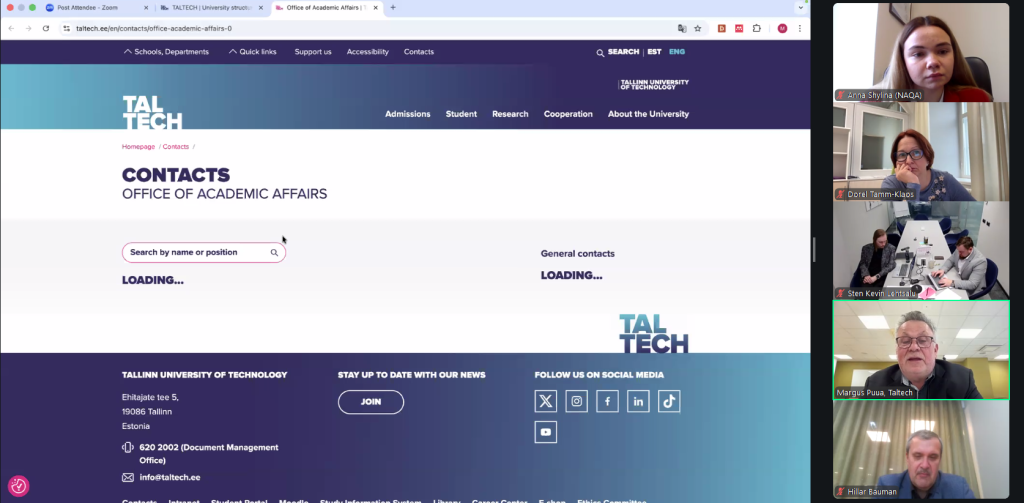Open TalTech's X (Twitter) social page
1024x503 pixels.
(x=545, y=402)
